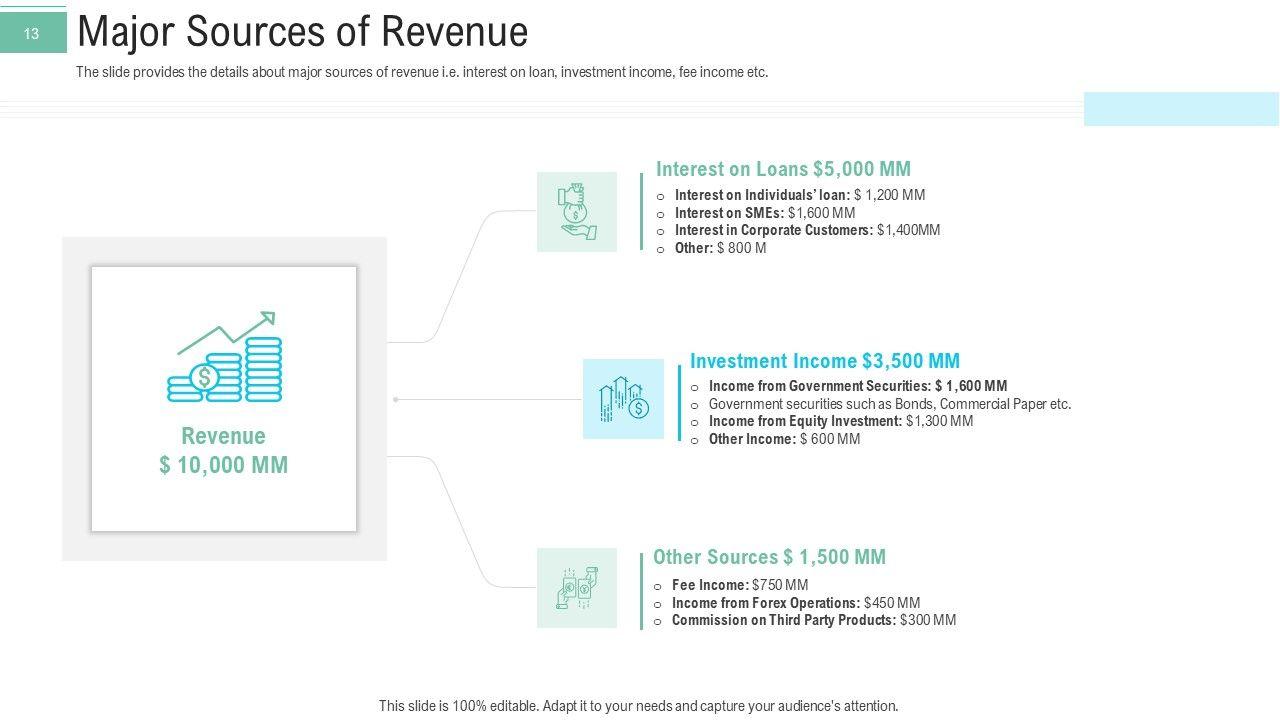The width and height of the screenshot is (1280, 720).
Task: Select the Investment Income $3,500 MM heading
Action: [825, 361]
